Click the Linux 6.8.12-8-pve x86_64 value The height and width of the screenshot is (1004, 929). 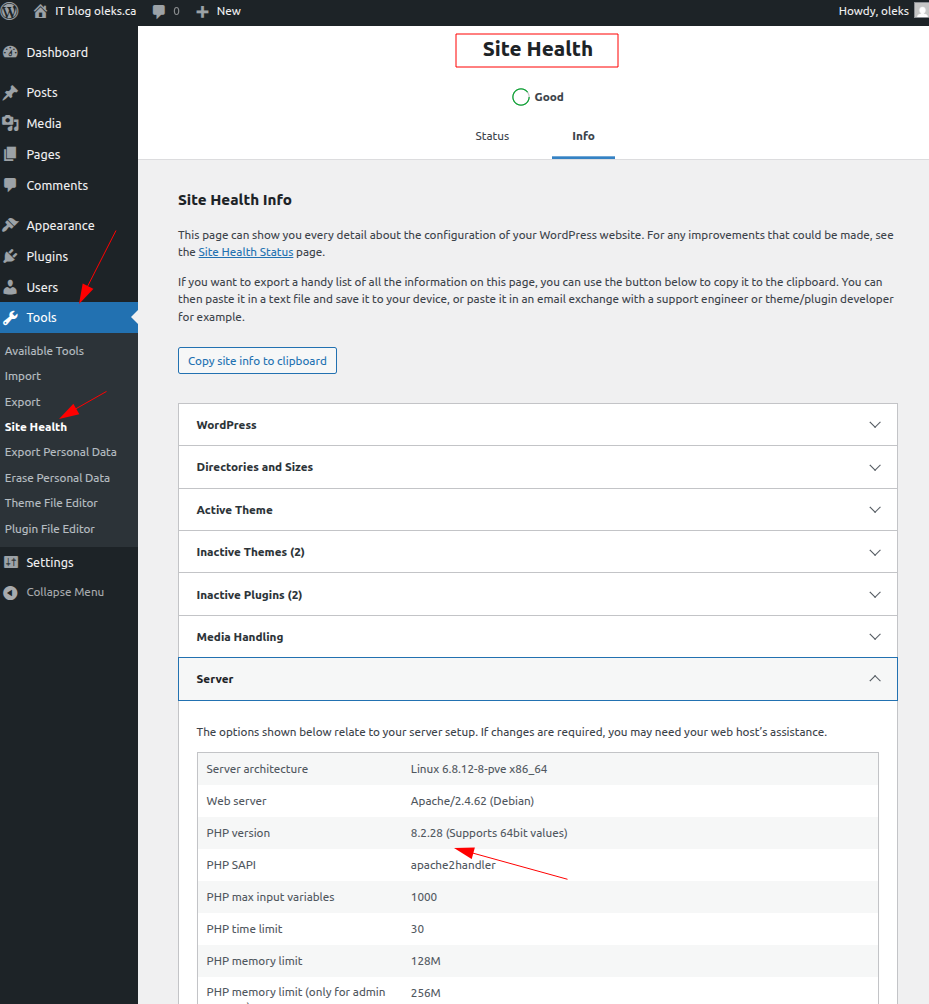[x=478, y=769]
